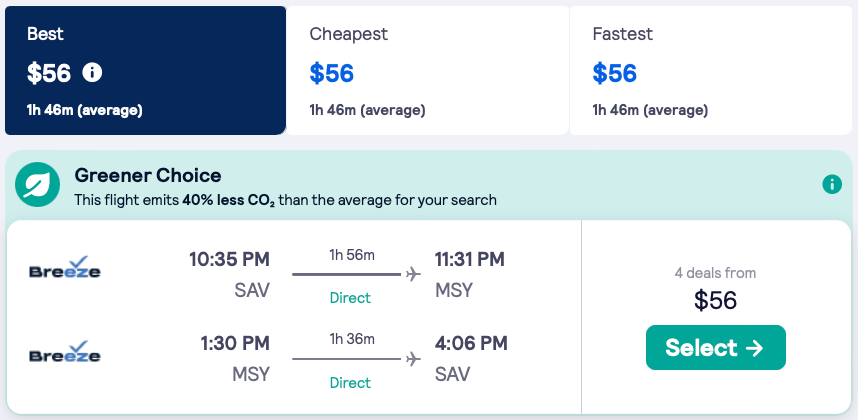Click the Direct label on the outbound flight
Screen dimensions: 858x420
pyautogui.click(x=350, y=298)
